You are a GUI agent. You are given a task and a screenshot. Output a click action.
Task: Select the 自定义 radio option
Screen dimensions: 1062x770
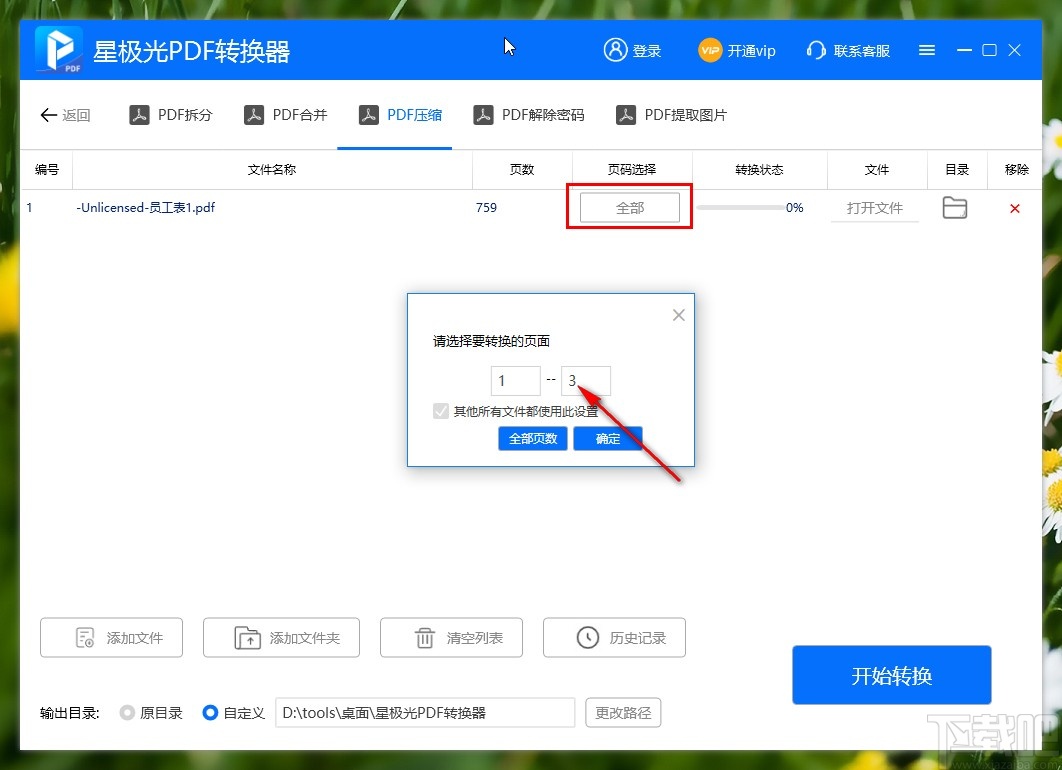(x=210, y=712)
